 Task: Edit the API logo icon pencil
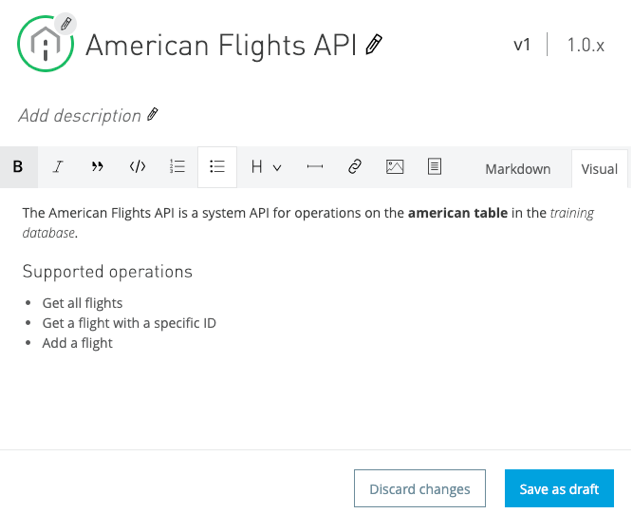click(66, 23)
